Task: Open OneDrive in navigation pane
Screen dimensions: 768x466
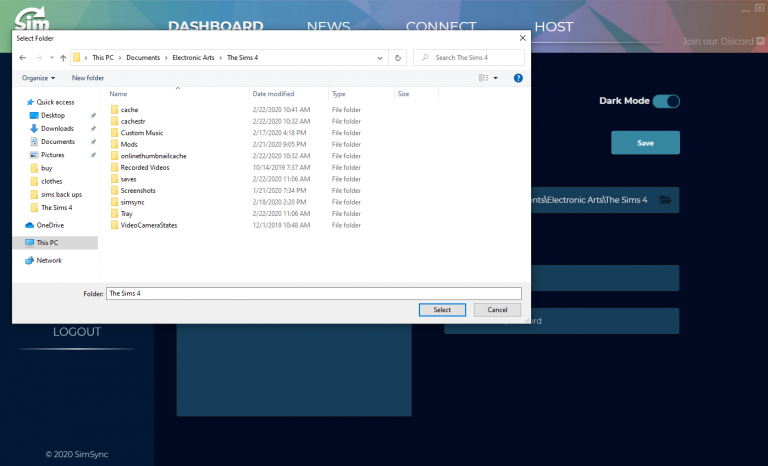Action: [x=50, y=225]
